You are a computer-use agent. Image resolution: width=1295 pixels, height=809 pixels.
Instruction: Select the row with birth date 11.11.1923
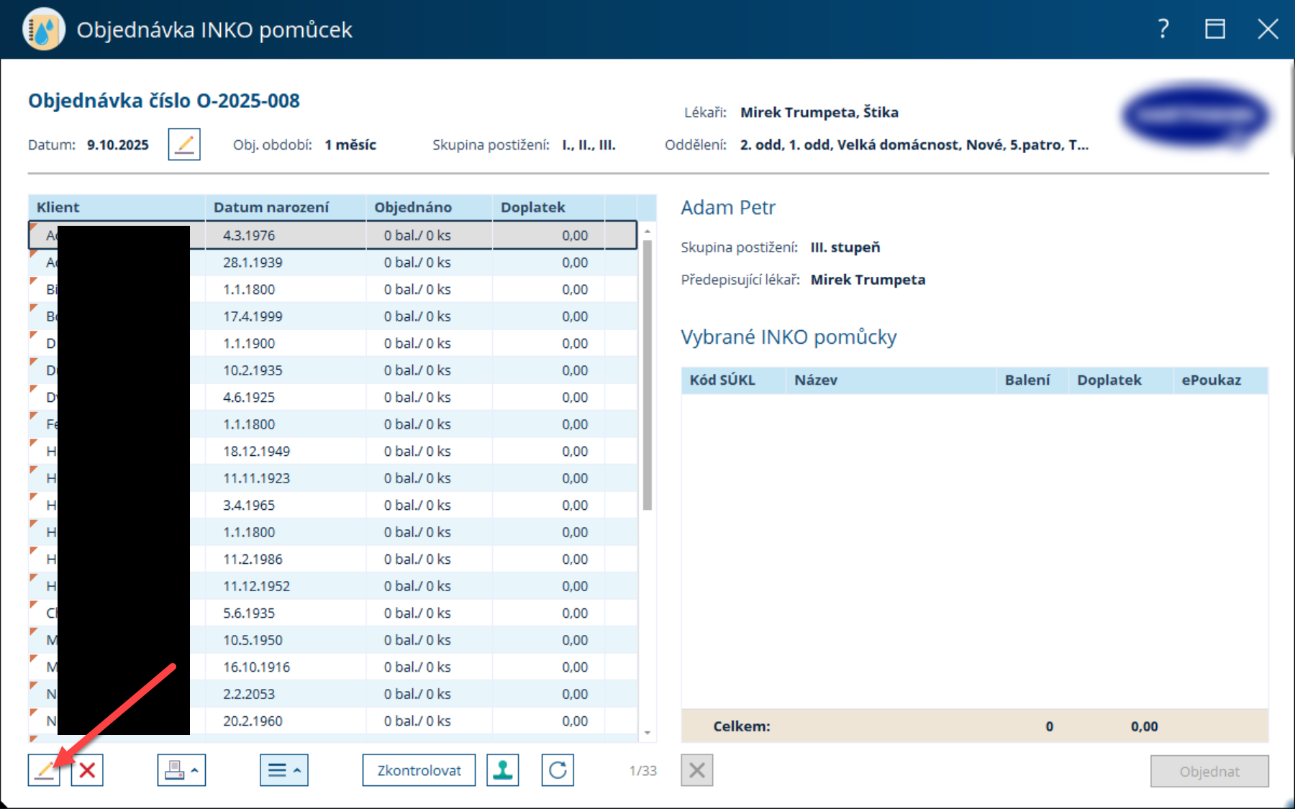(333, 478)
